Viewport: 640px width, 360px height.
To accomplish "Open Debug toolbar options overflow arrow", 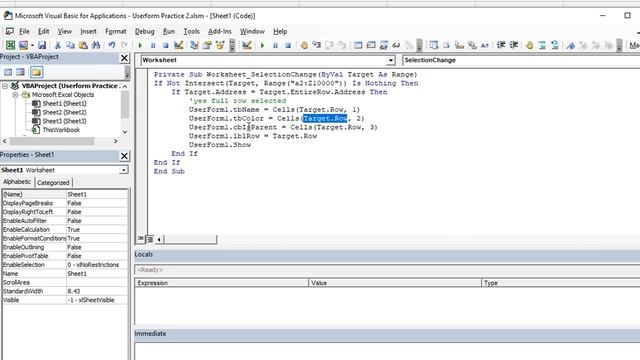I will coord(419,45).
